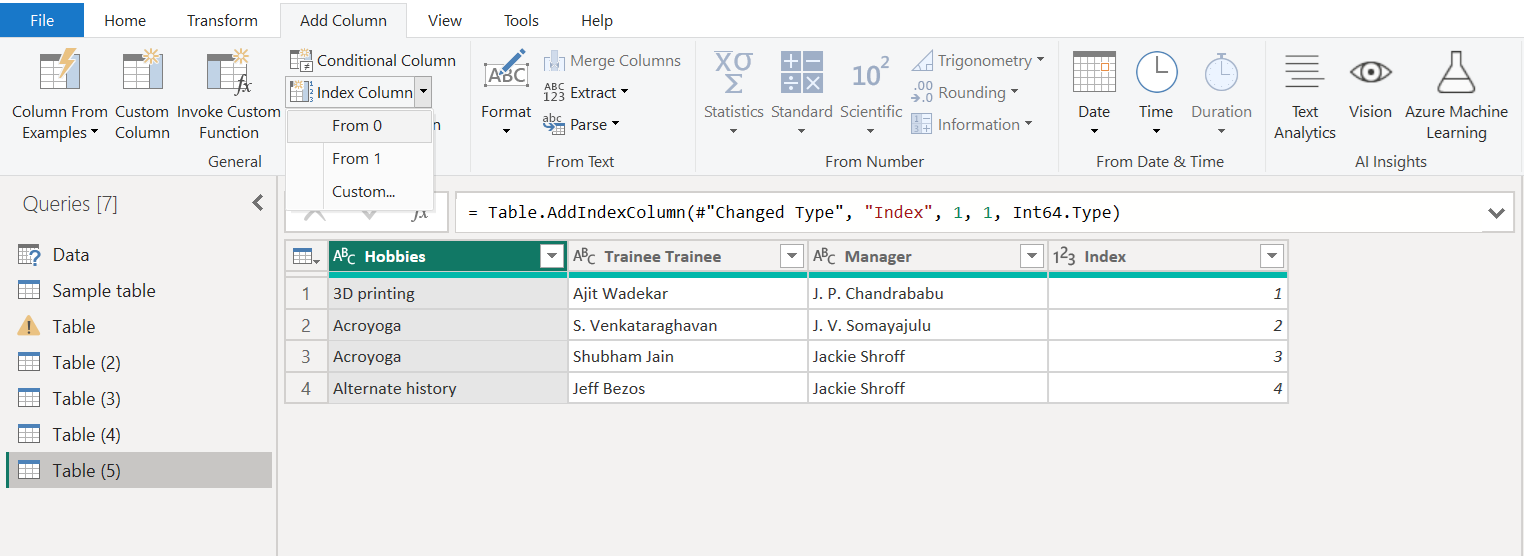
Task: Click the Statistics sigma icon
Action: coord(733,72)
